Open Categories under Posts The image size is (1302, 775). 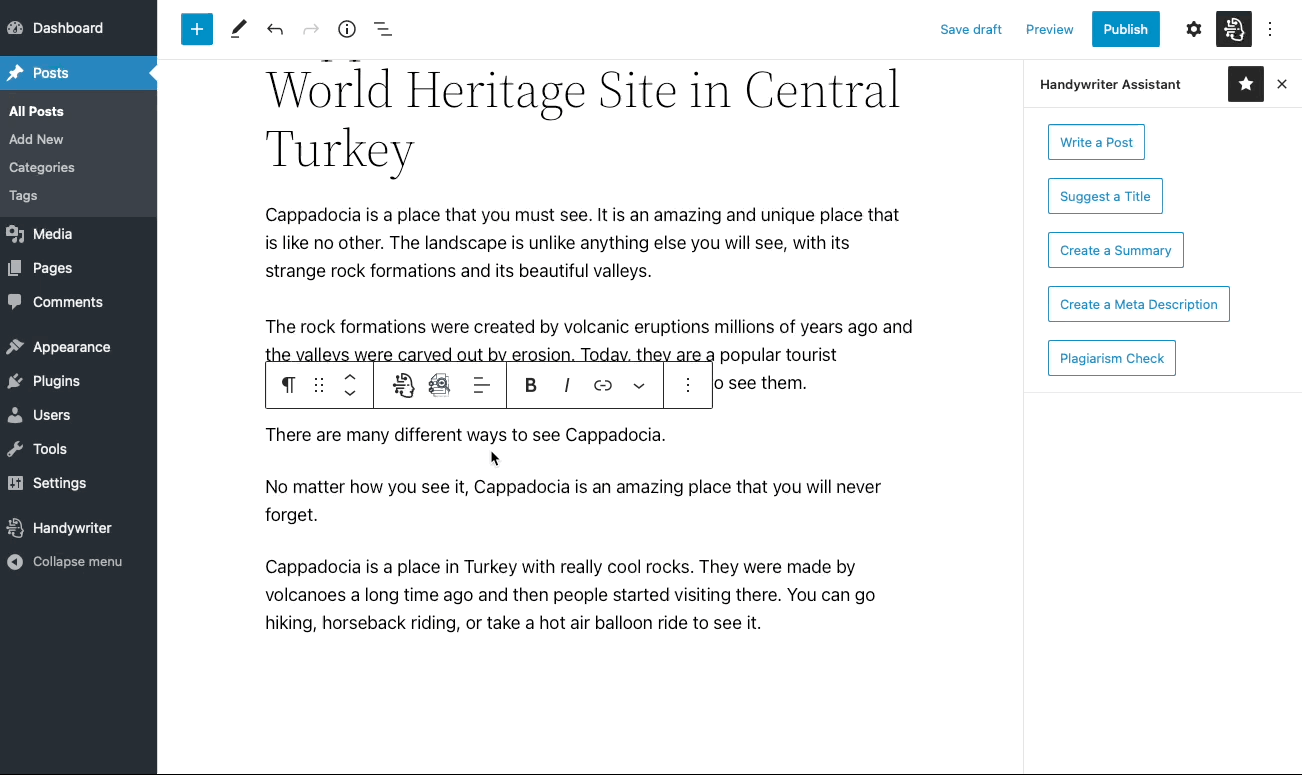click(x=42, y=167)
